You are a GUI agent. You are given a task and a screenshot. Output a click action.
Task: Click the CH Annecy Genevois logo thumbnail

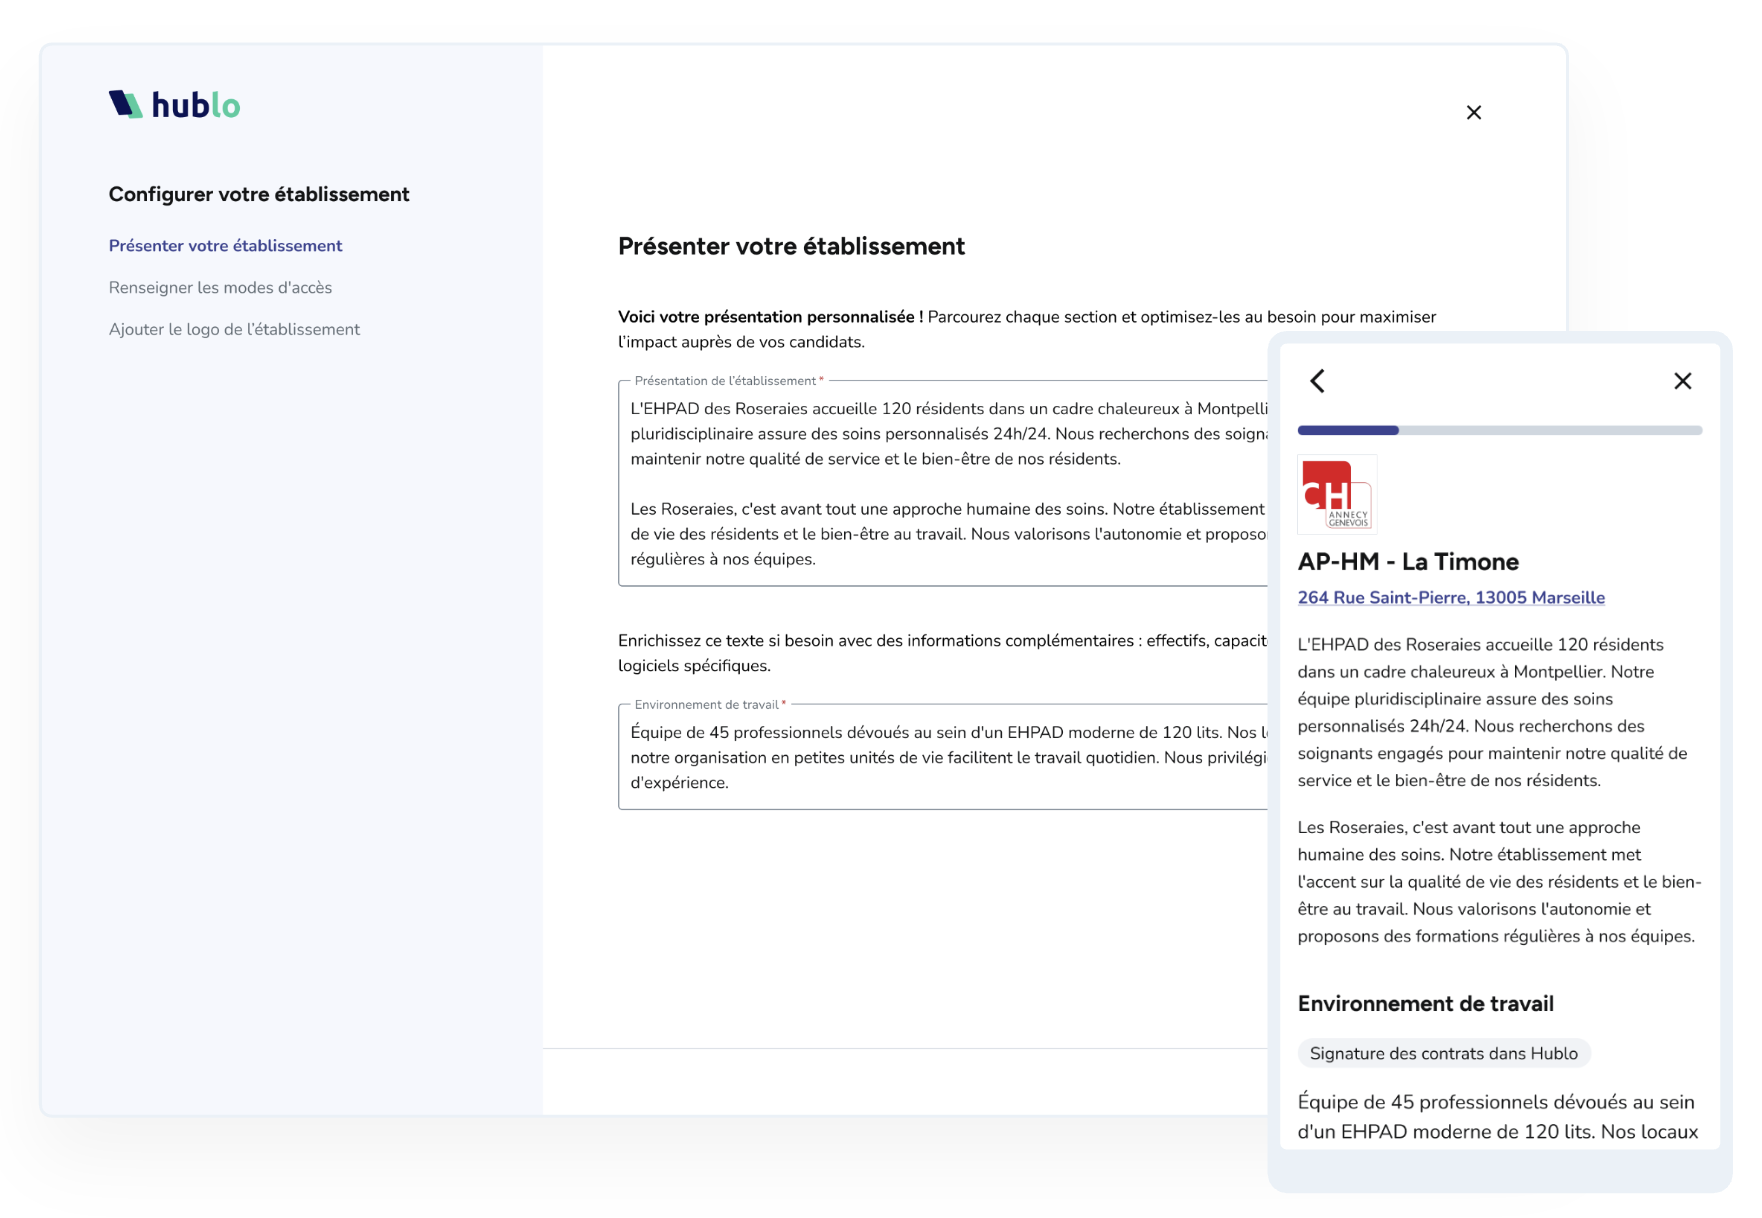click(1337, 494)
